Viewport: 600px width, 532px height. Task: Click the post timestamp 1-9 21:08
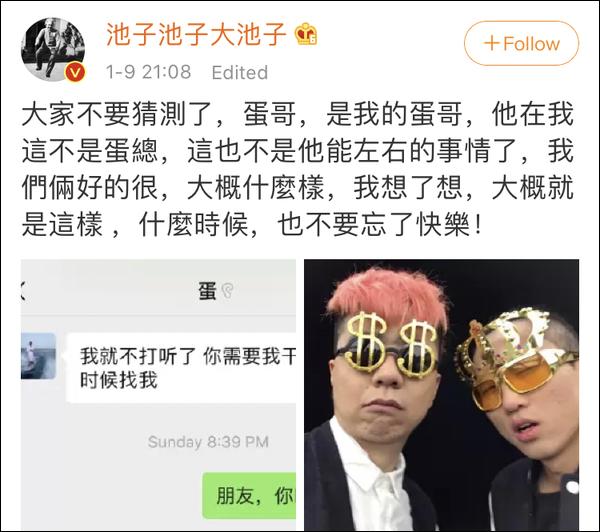[148, 72]
